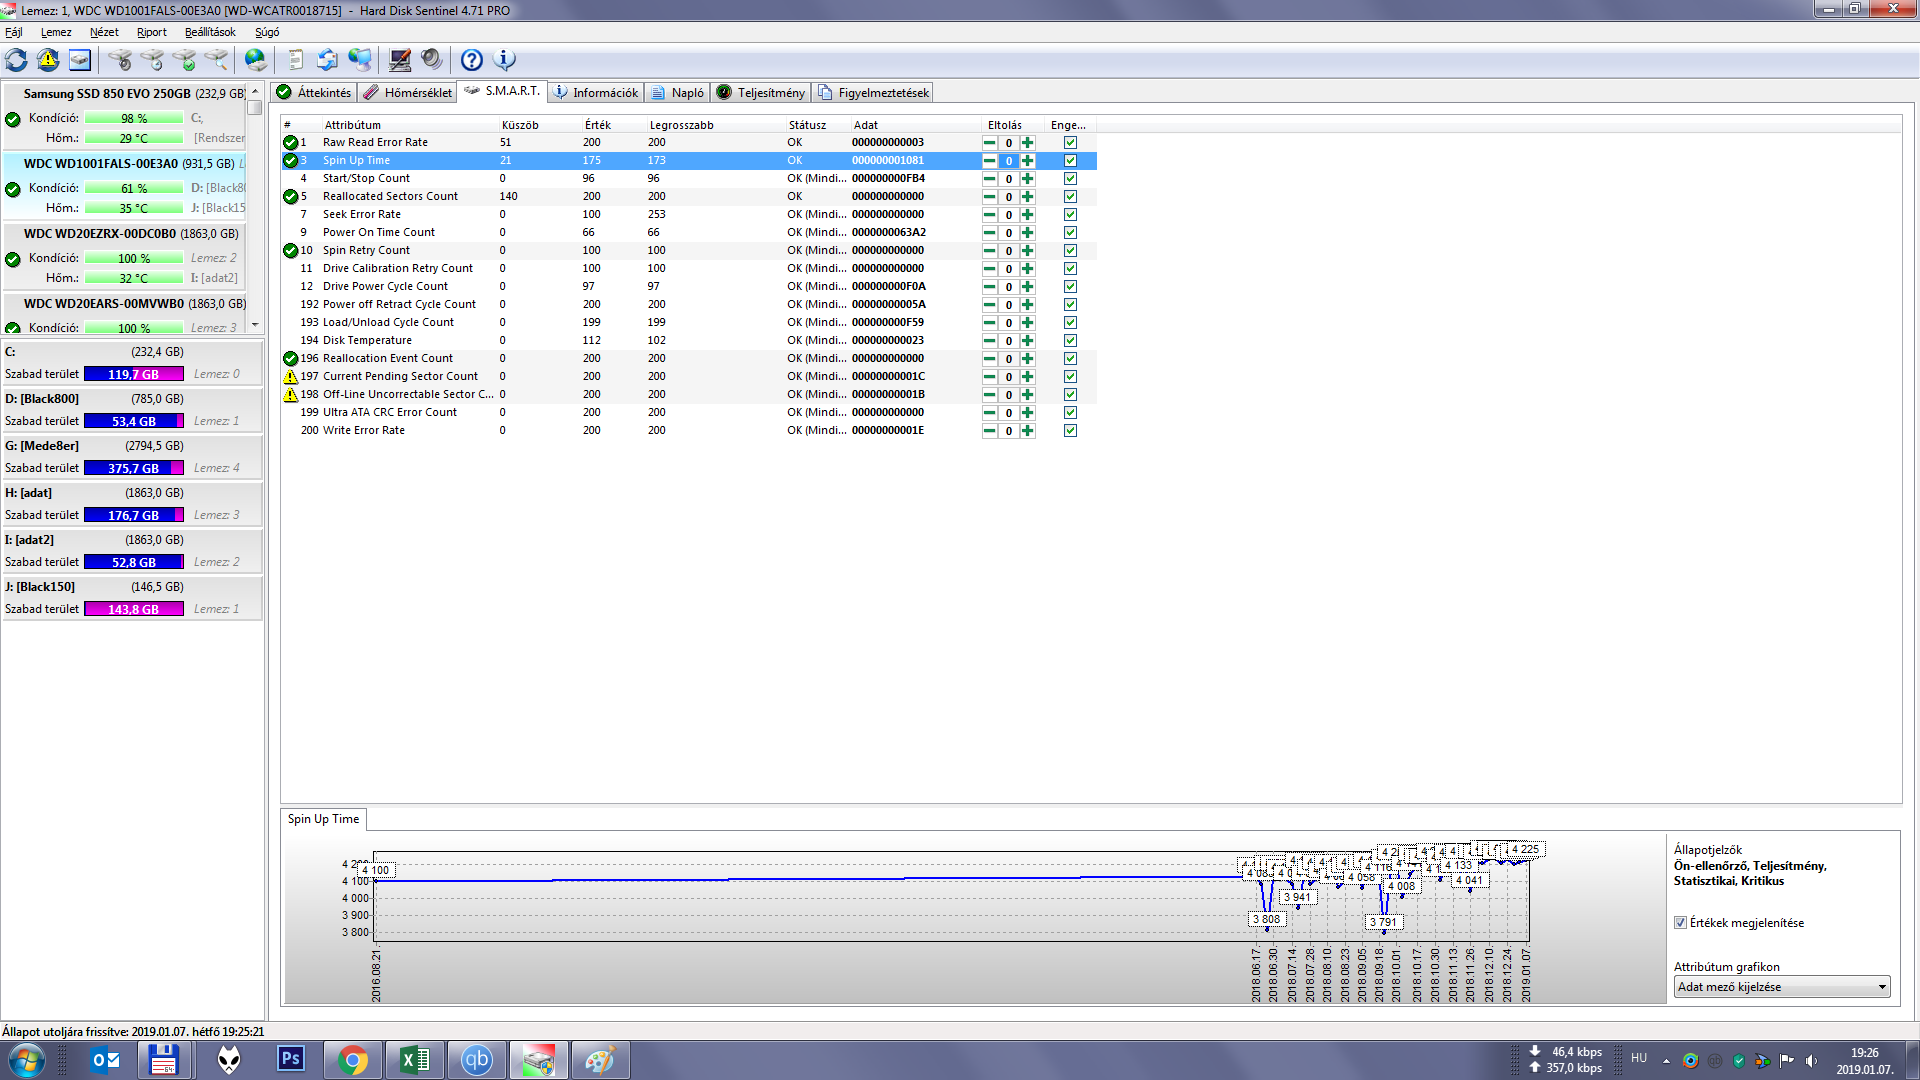Increase offset for Raw Read Error Rate
This screenshot has height=1080, width=1920.
[1027, 143]
